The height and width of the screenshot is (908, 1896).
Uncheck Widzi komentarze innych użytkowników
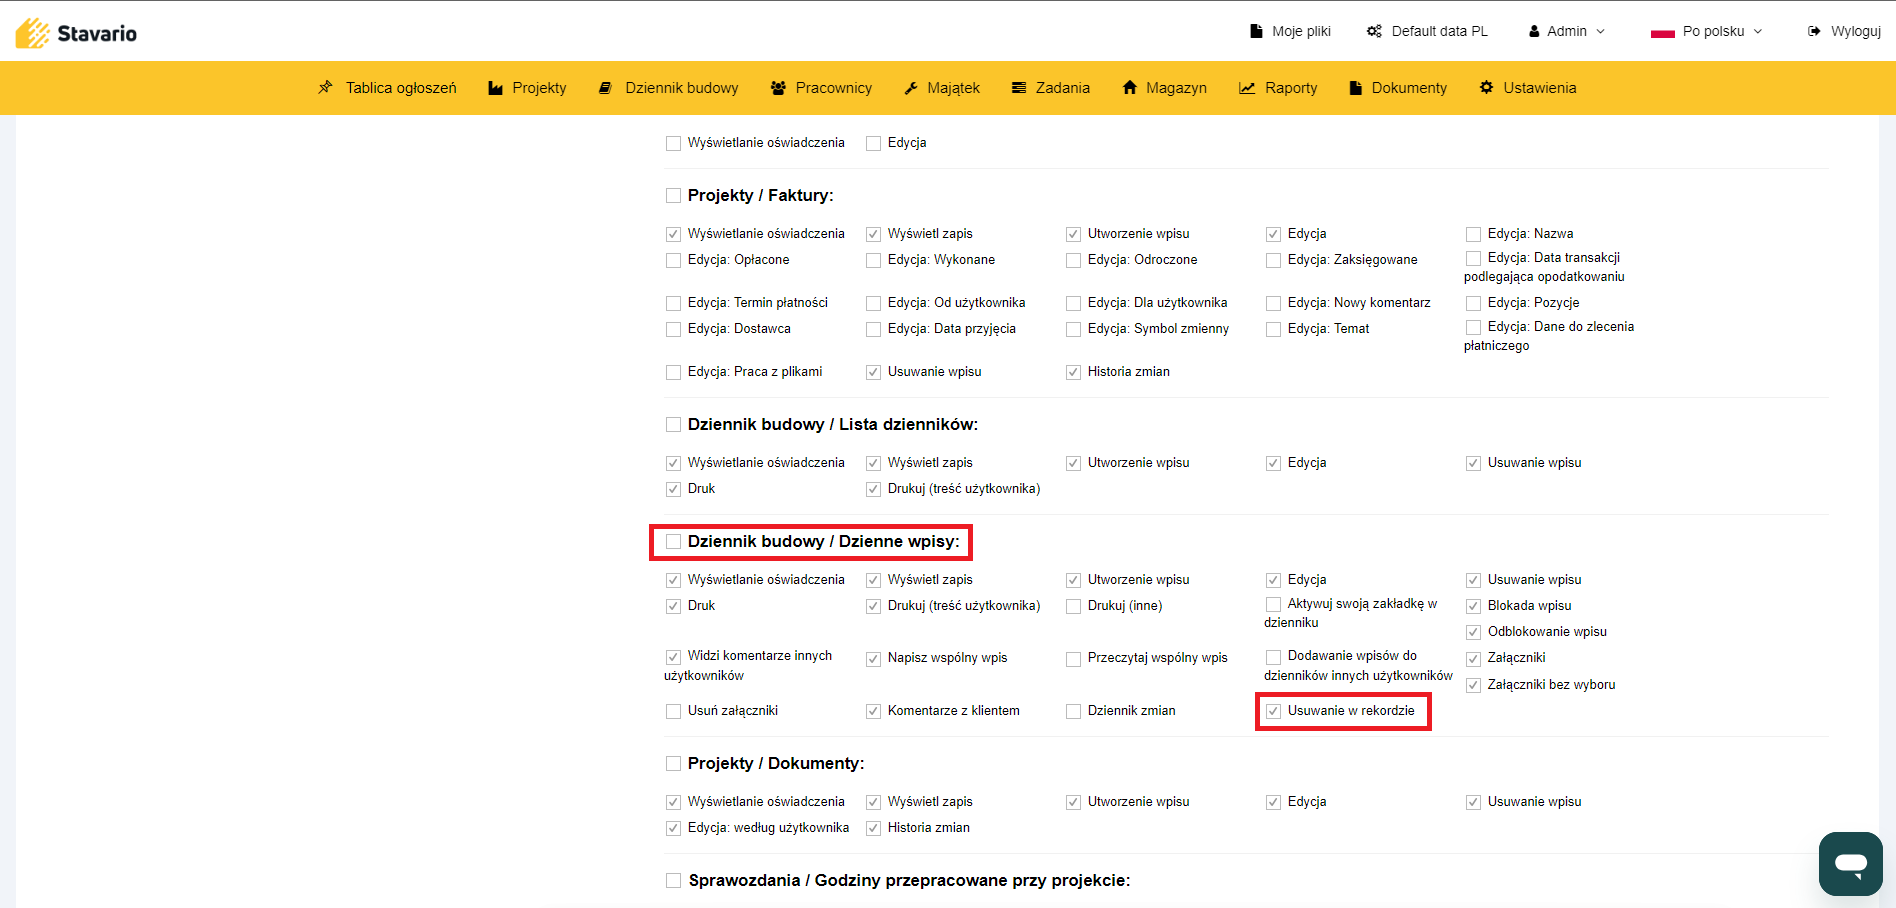pos(673,657)
